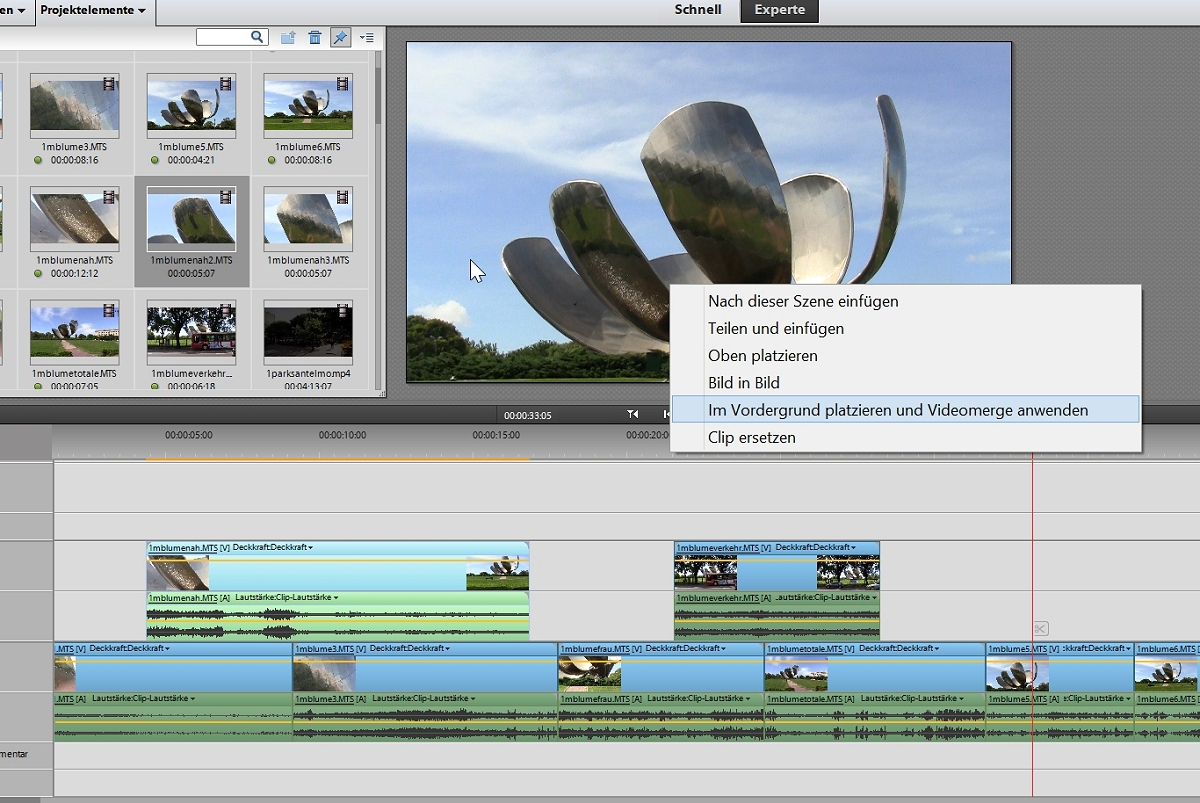The height and width of the screenshot is (803, 1200).
Task: Select 'Bild in Bild' option
Action: click(744, 382)
